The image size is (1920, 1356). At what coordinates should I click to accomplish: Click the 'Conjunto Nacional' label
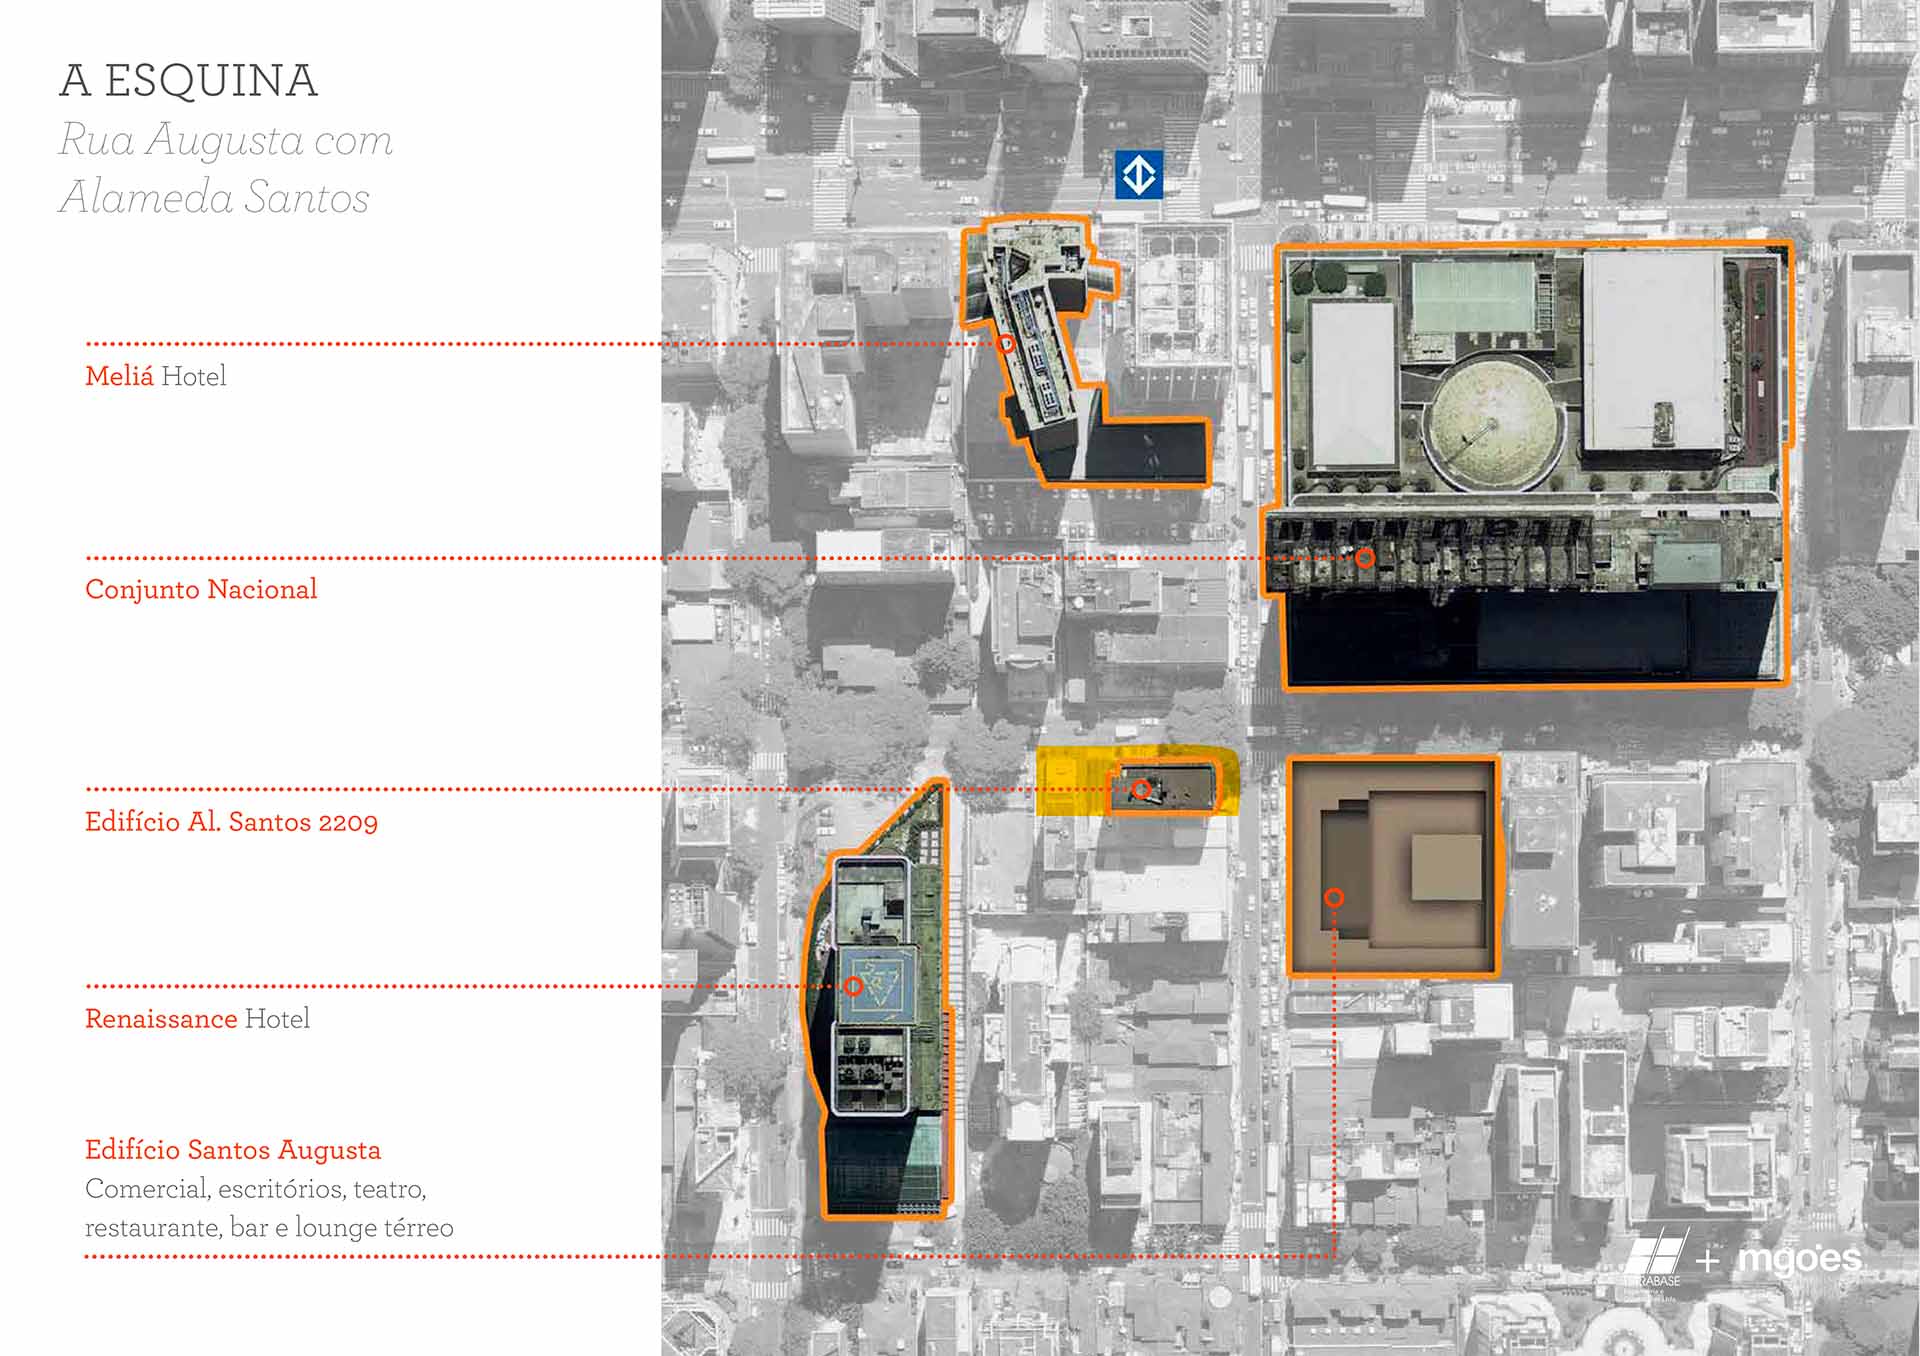point(201,589)
